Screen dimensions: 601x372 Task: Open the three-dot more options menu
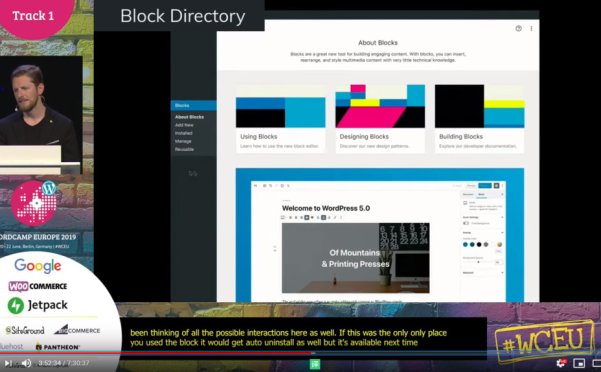tap(531, 28)
